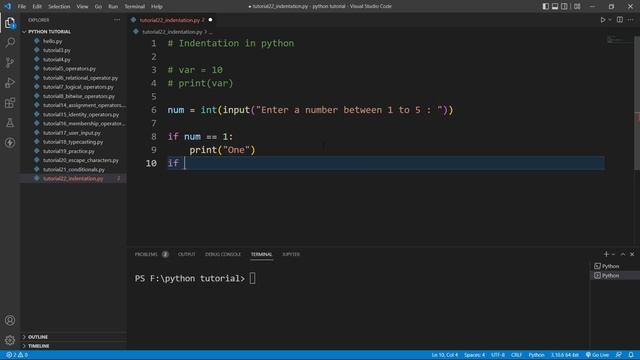Open errors and warnings status indicator
The width and height of the screenshot is (640, 360).
17,355
